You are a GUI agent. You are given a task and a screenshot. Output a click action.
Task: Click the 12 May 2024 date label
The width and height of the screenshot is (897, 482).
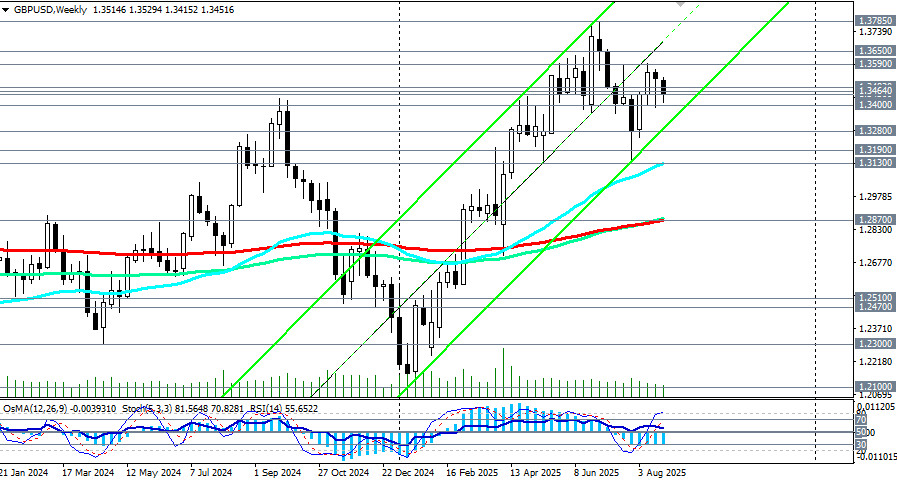point(153,473)
